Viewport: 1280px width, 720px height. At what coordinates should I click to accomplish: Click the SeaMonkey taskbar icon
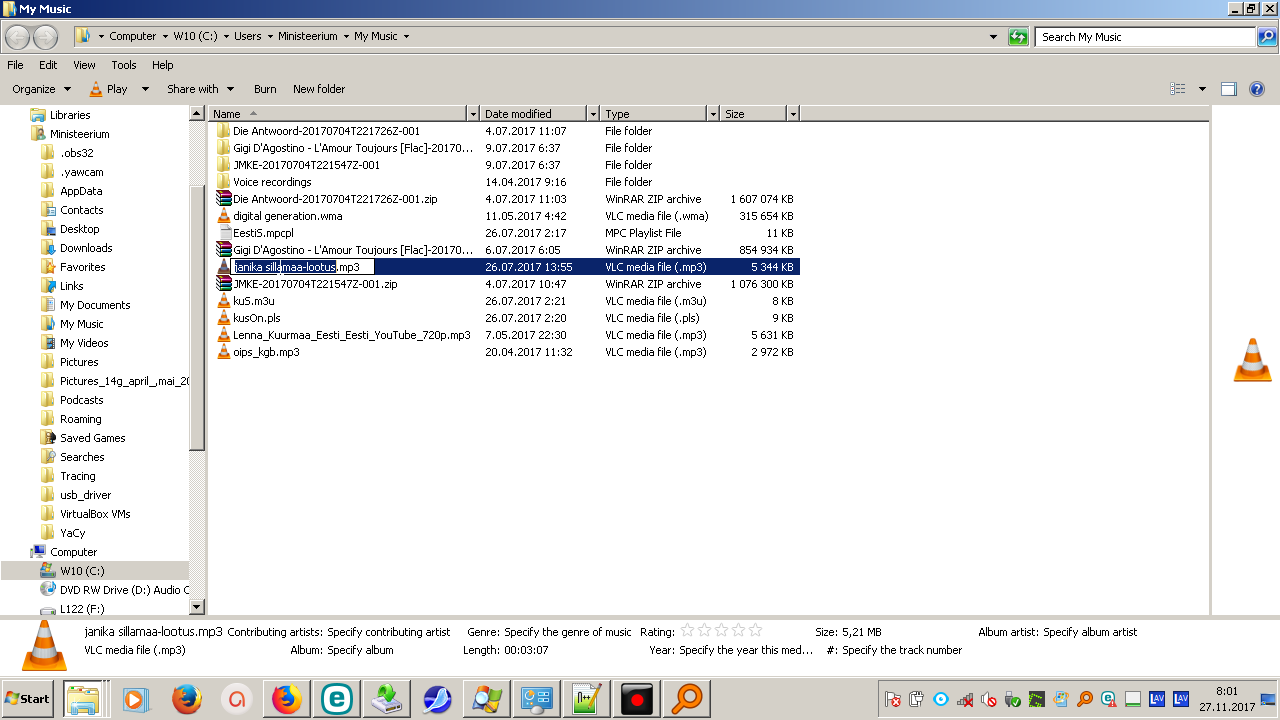pyautogui.click(x=436, y=699)
